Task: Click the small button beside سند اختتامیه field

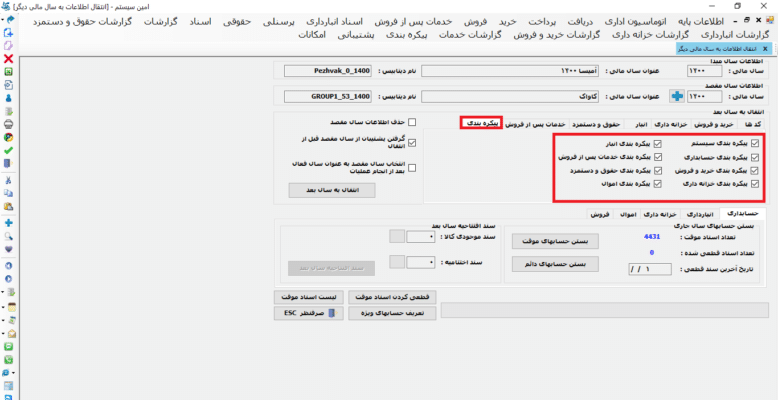Action: 397,262
